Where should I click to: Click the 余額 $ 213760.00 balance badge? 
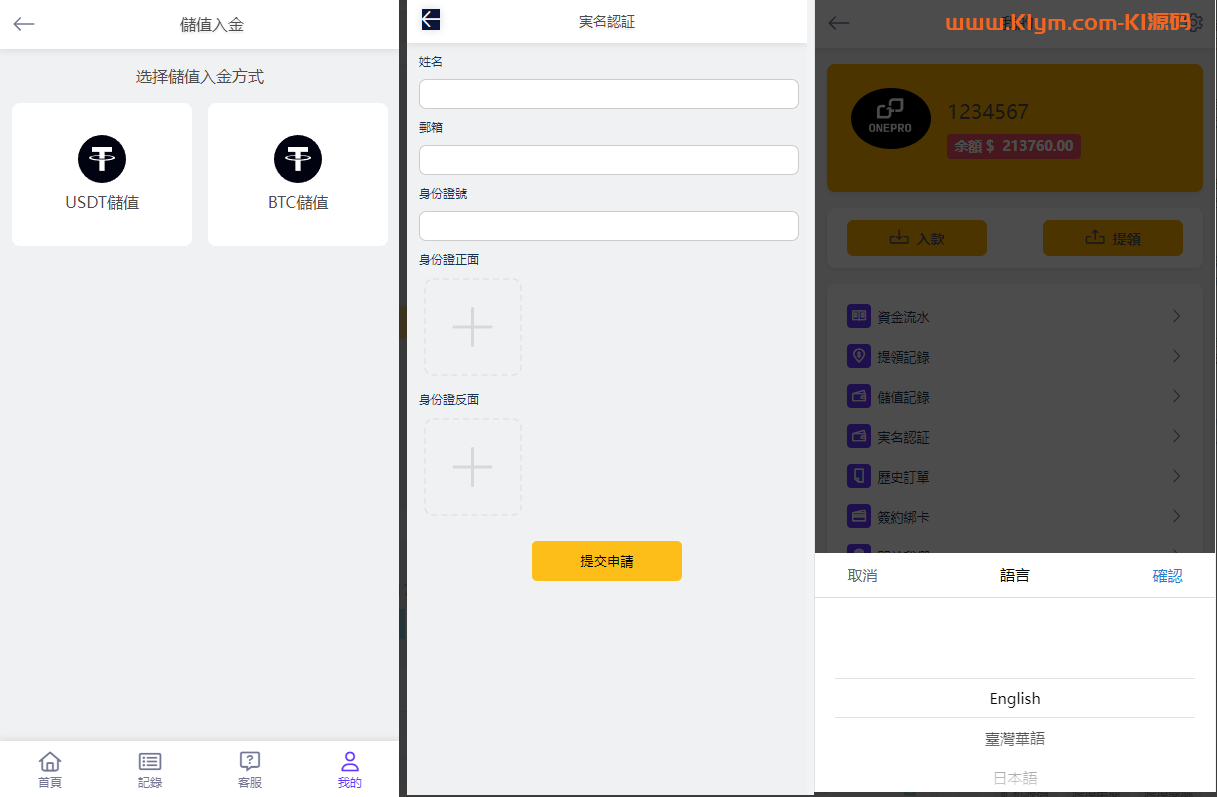[1014, 146]
